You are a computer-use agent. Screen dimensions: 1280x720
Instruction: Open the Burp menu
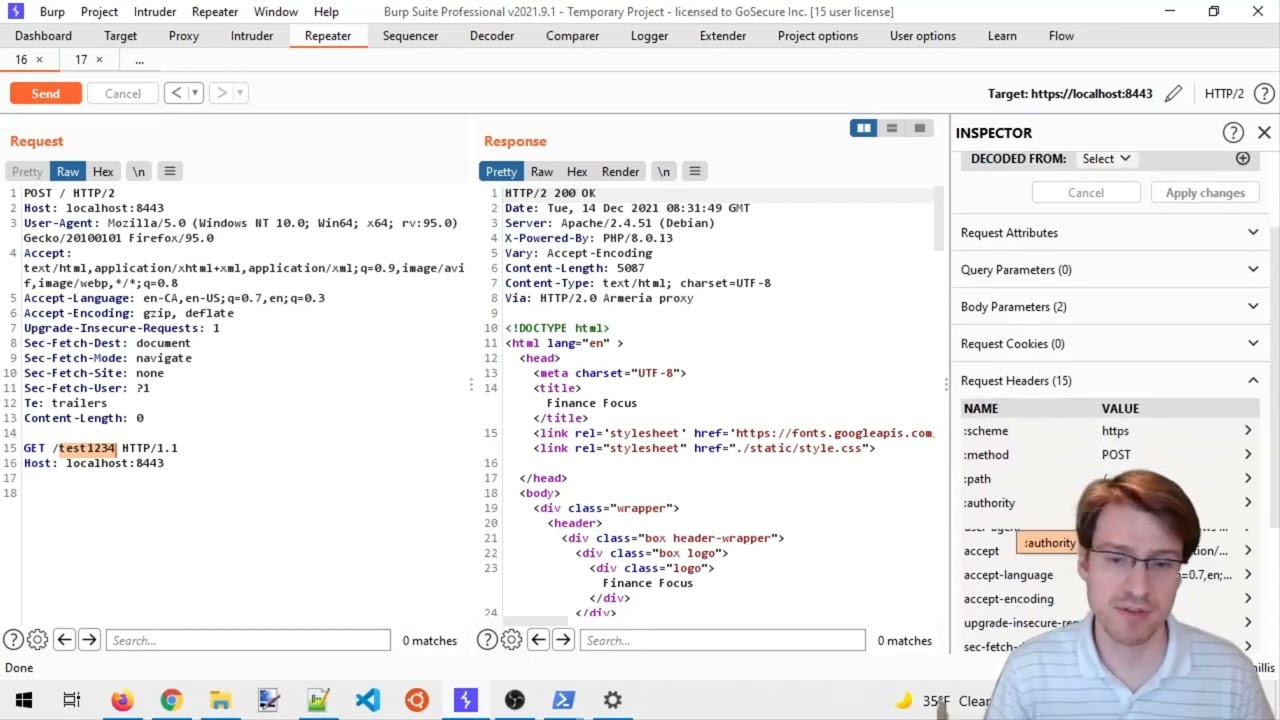[x=52, y=11]
